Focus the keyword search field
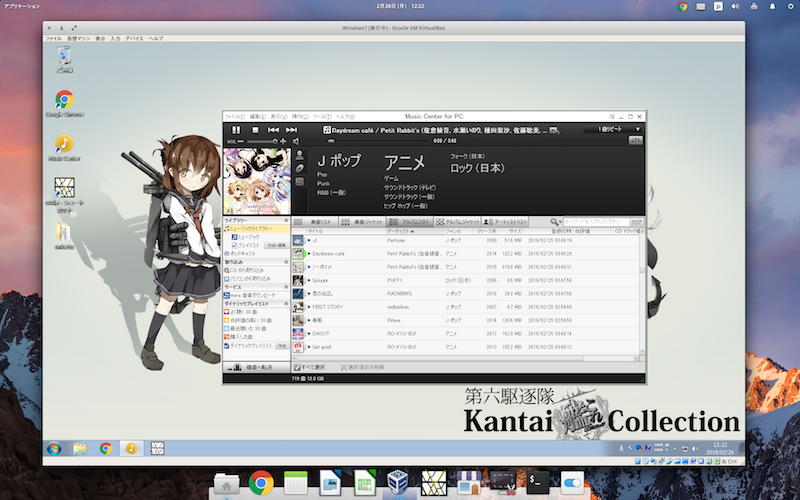 click(x=595, y=222)
